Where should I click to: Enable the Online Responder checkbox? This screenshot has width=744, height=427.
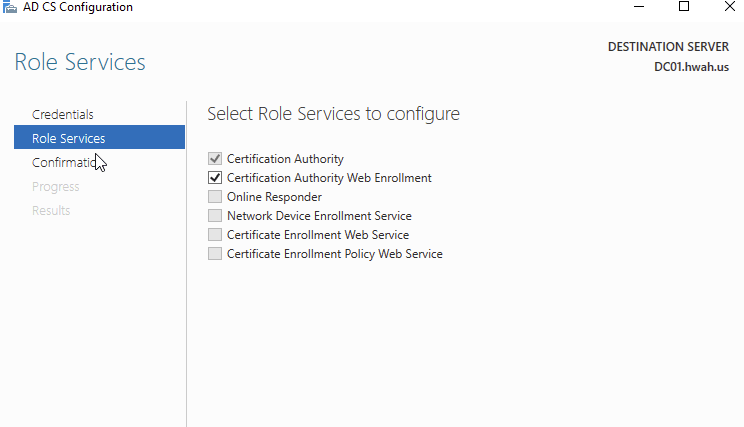coord(215,197)
